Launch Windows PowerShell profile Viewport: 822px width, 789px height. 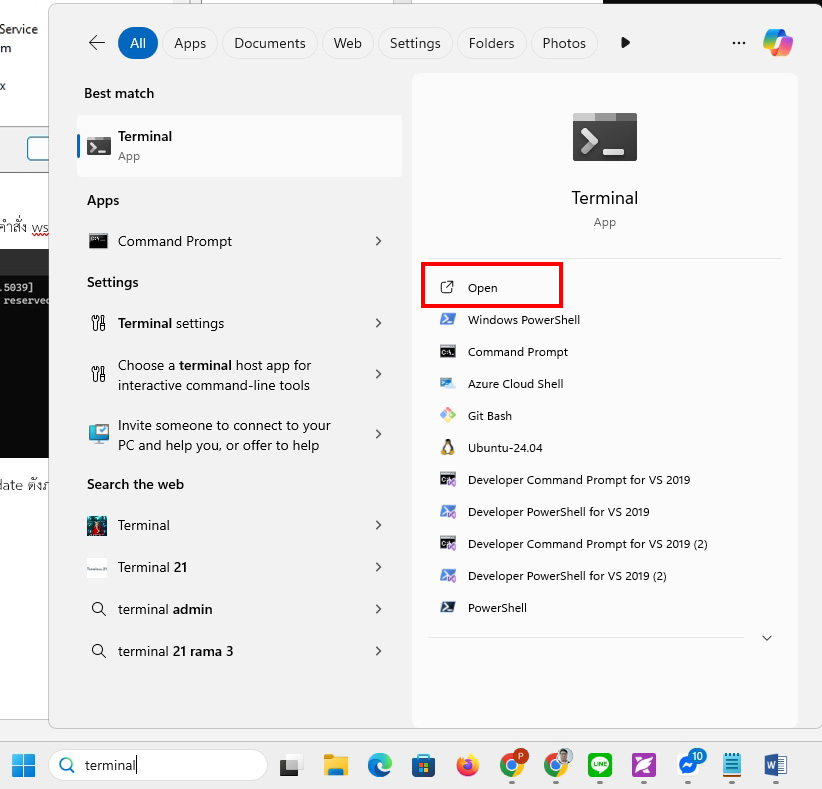604,320
